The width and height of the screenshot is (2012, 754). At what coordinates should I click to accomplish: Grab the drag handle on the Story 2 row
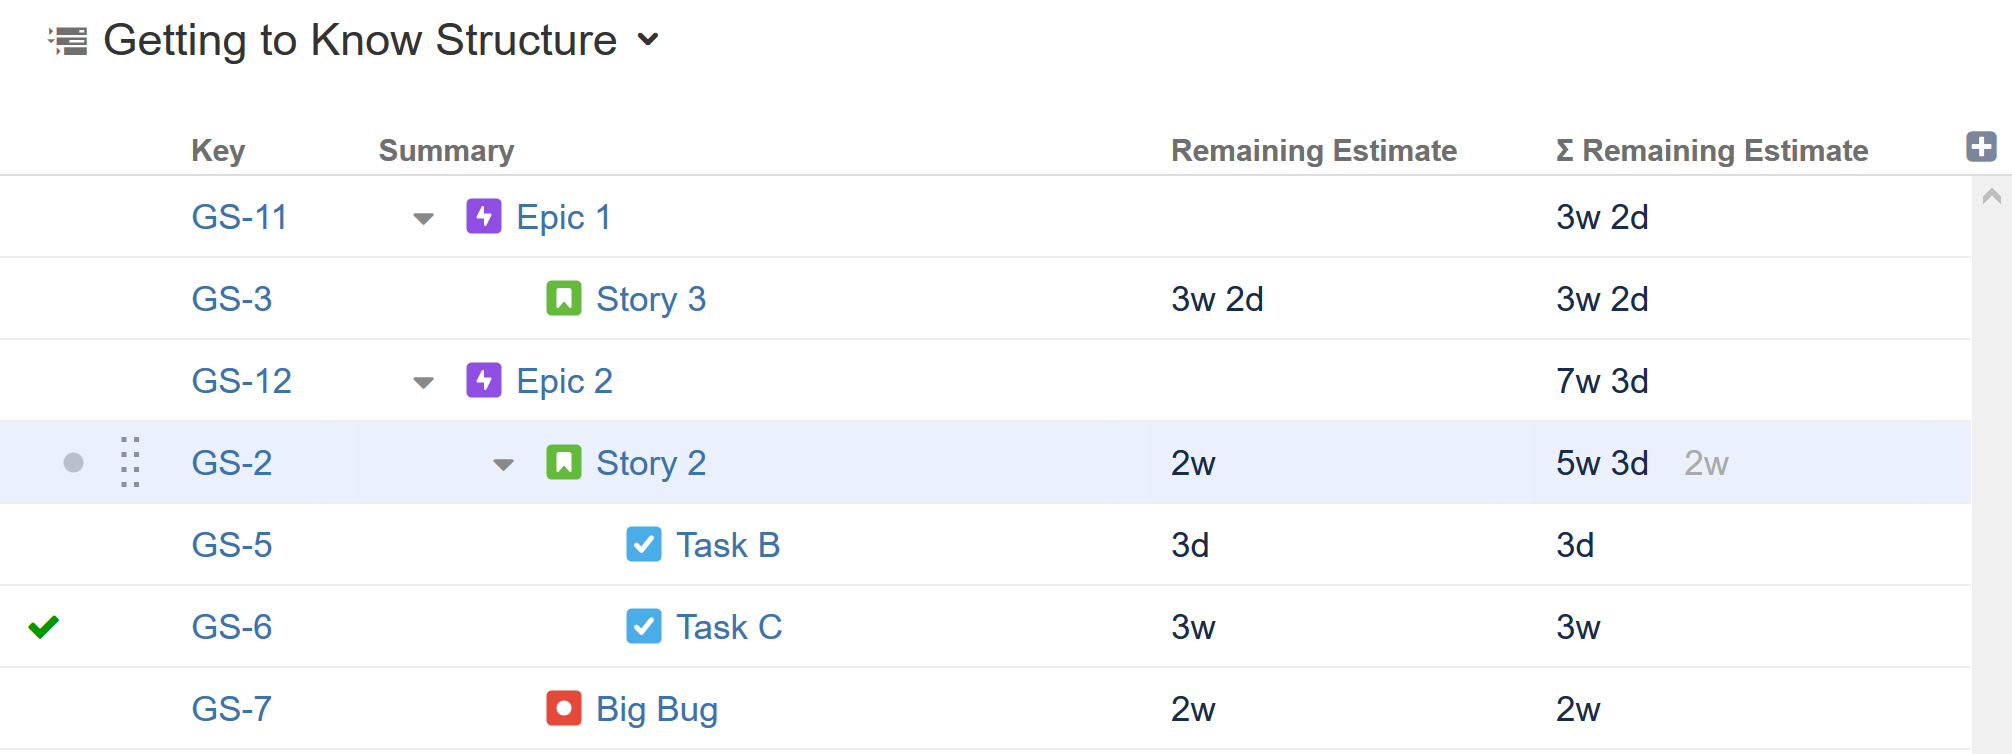(x=128, y=462)
